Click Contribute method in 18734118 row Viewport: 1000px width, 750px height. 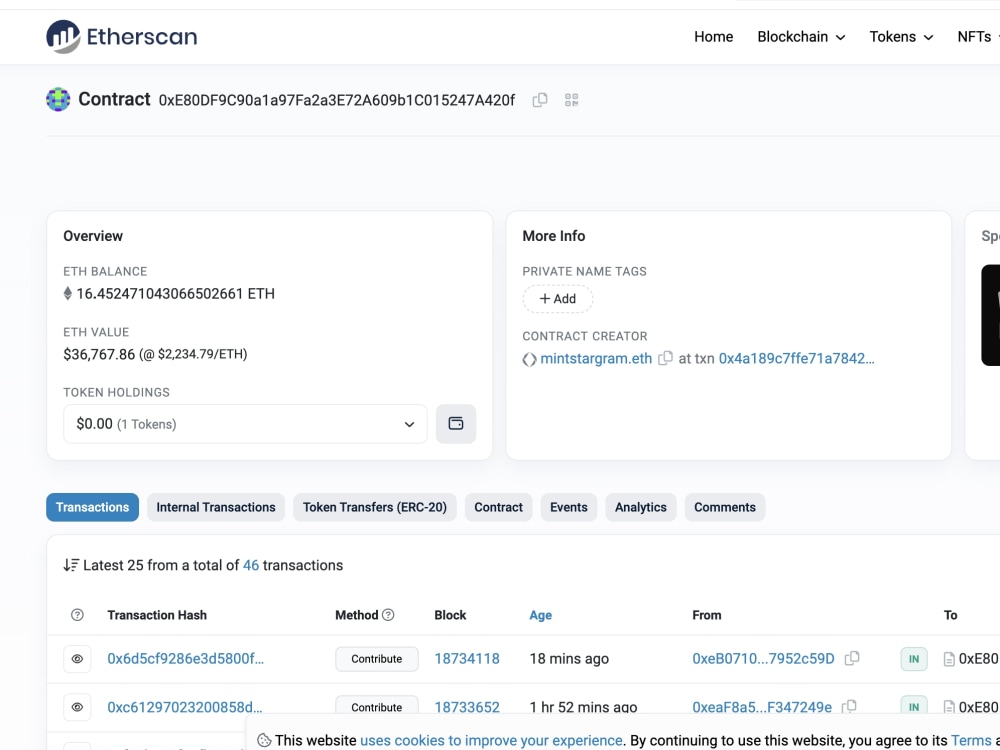click(x=376, y=659)
